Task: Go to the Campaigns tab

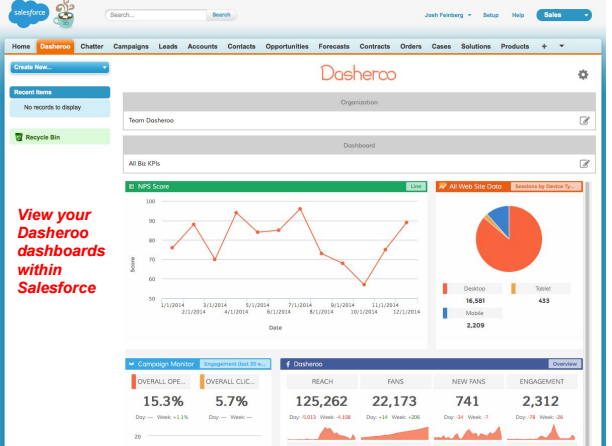Action: click(131, 46)
